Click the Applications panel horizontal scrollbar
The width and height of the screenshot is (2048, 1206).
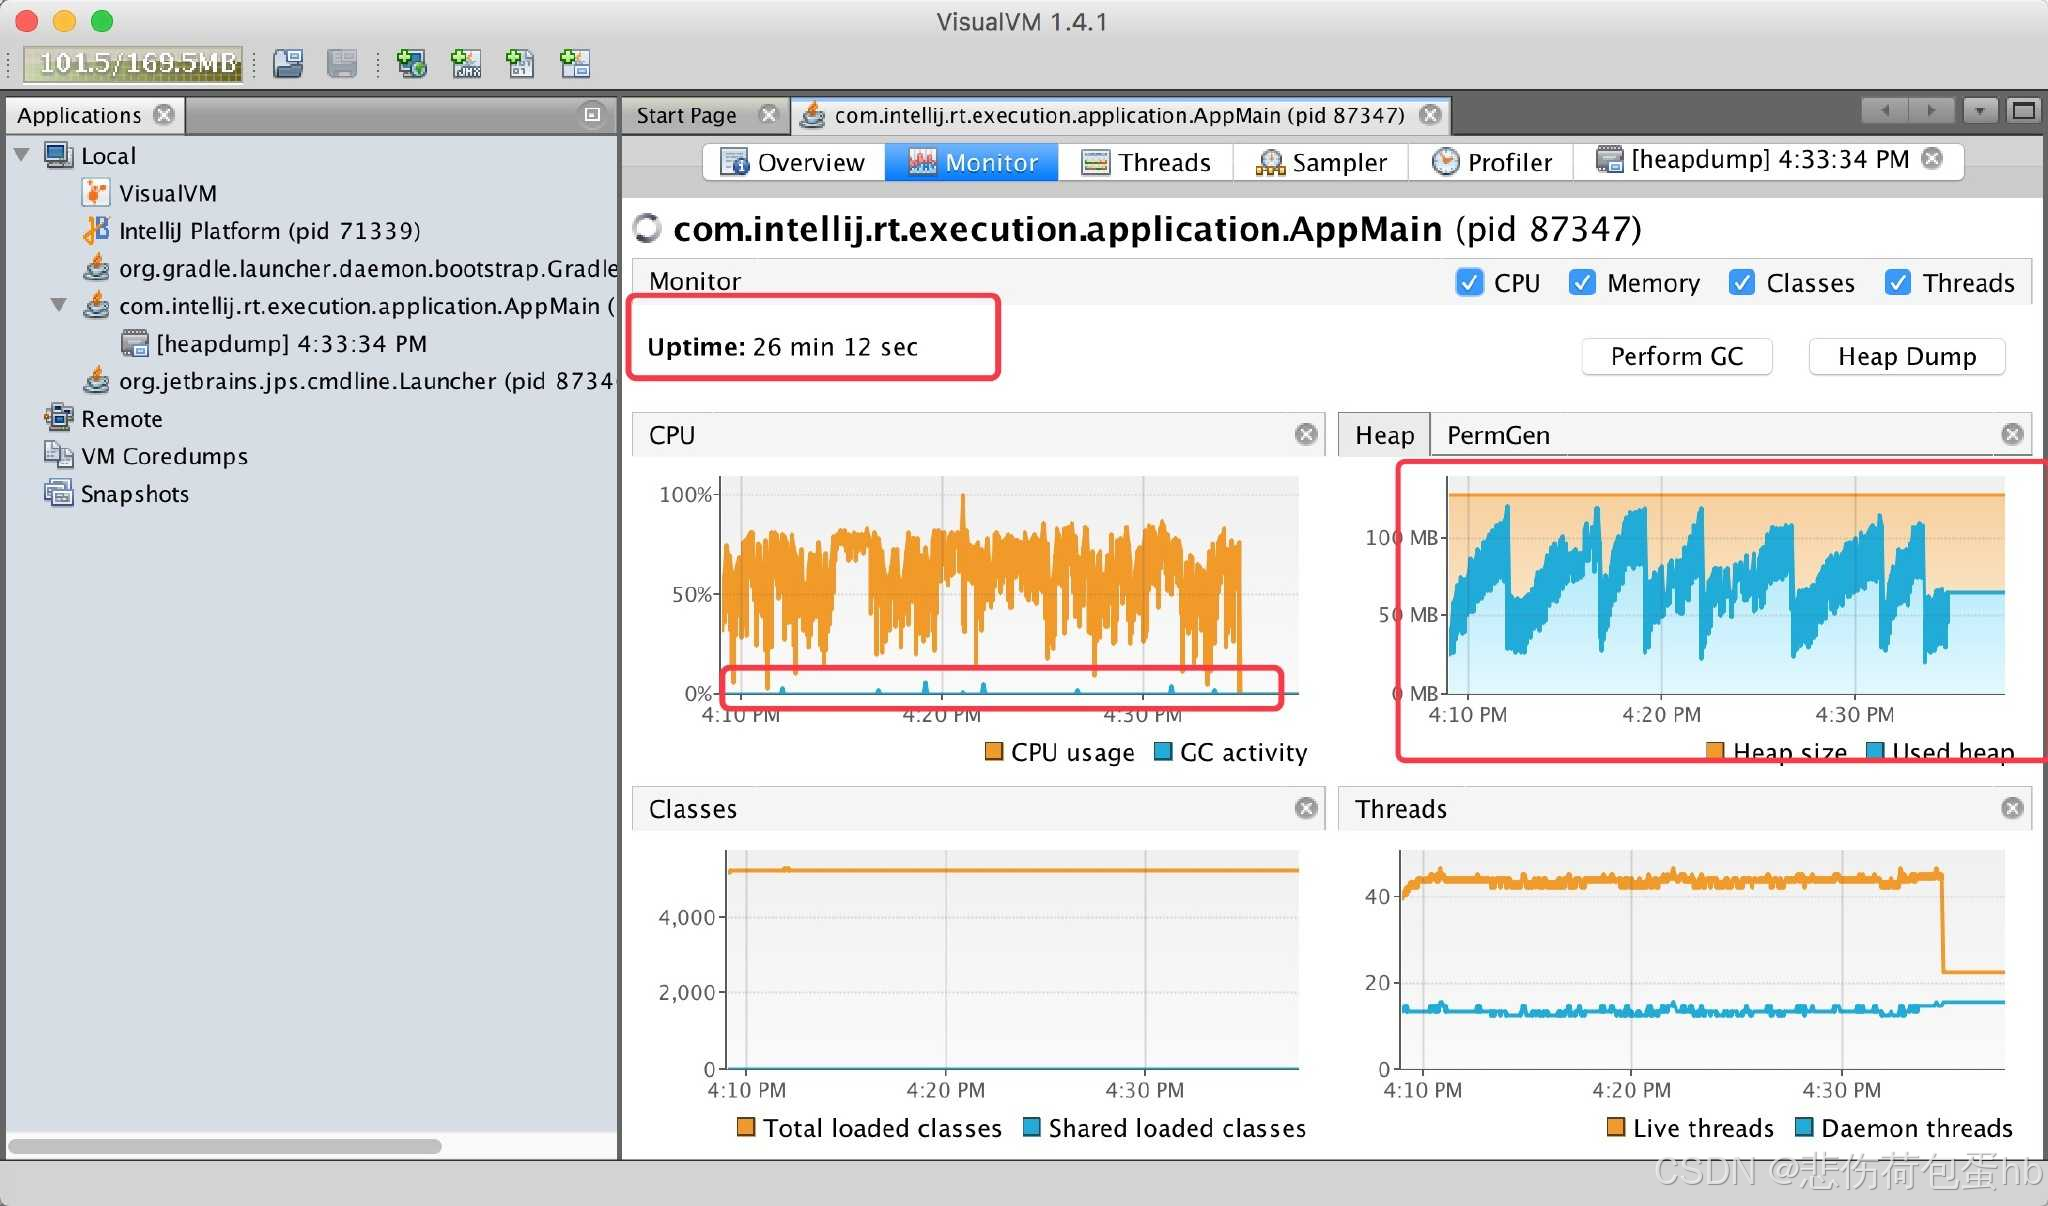tap(225, 1146)
